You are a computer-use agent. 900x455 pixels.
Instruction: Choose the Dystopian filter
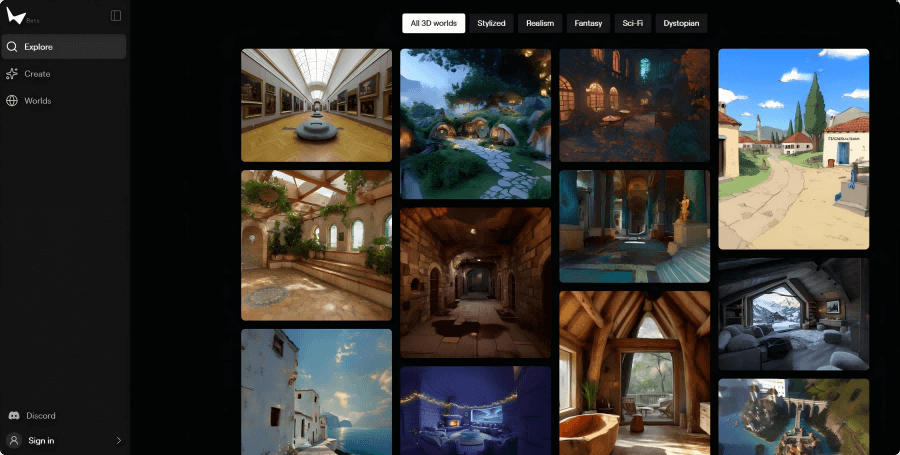[681, 23]
